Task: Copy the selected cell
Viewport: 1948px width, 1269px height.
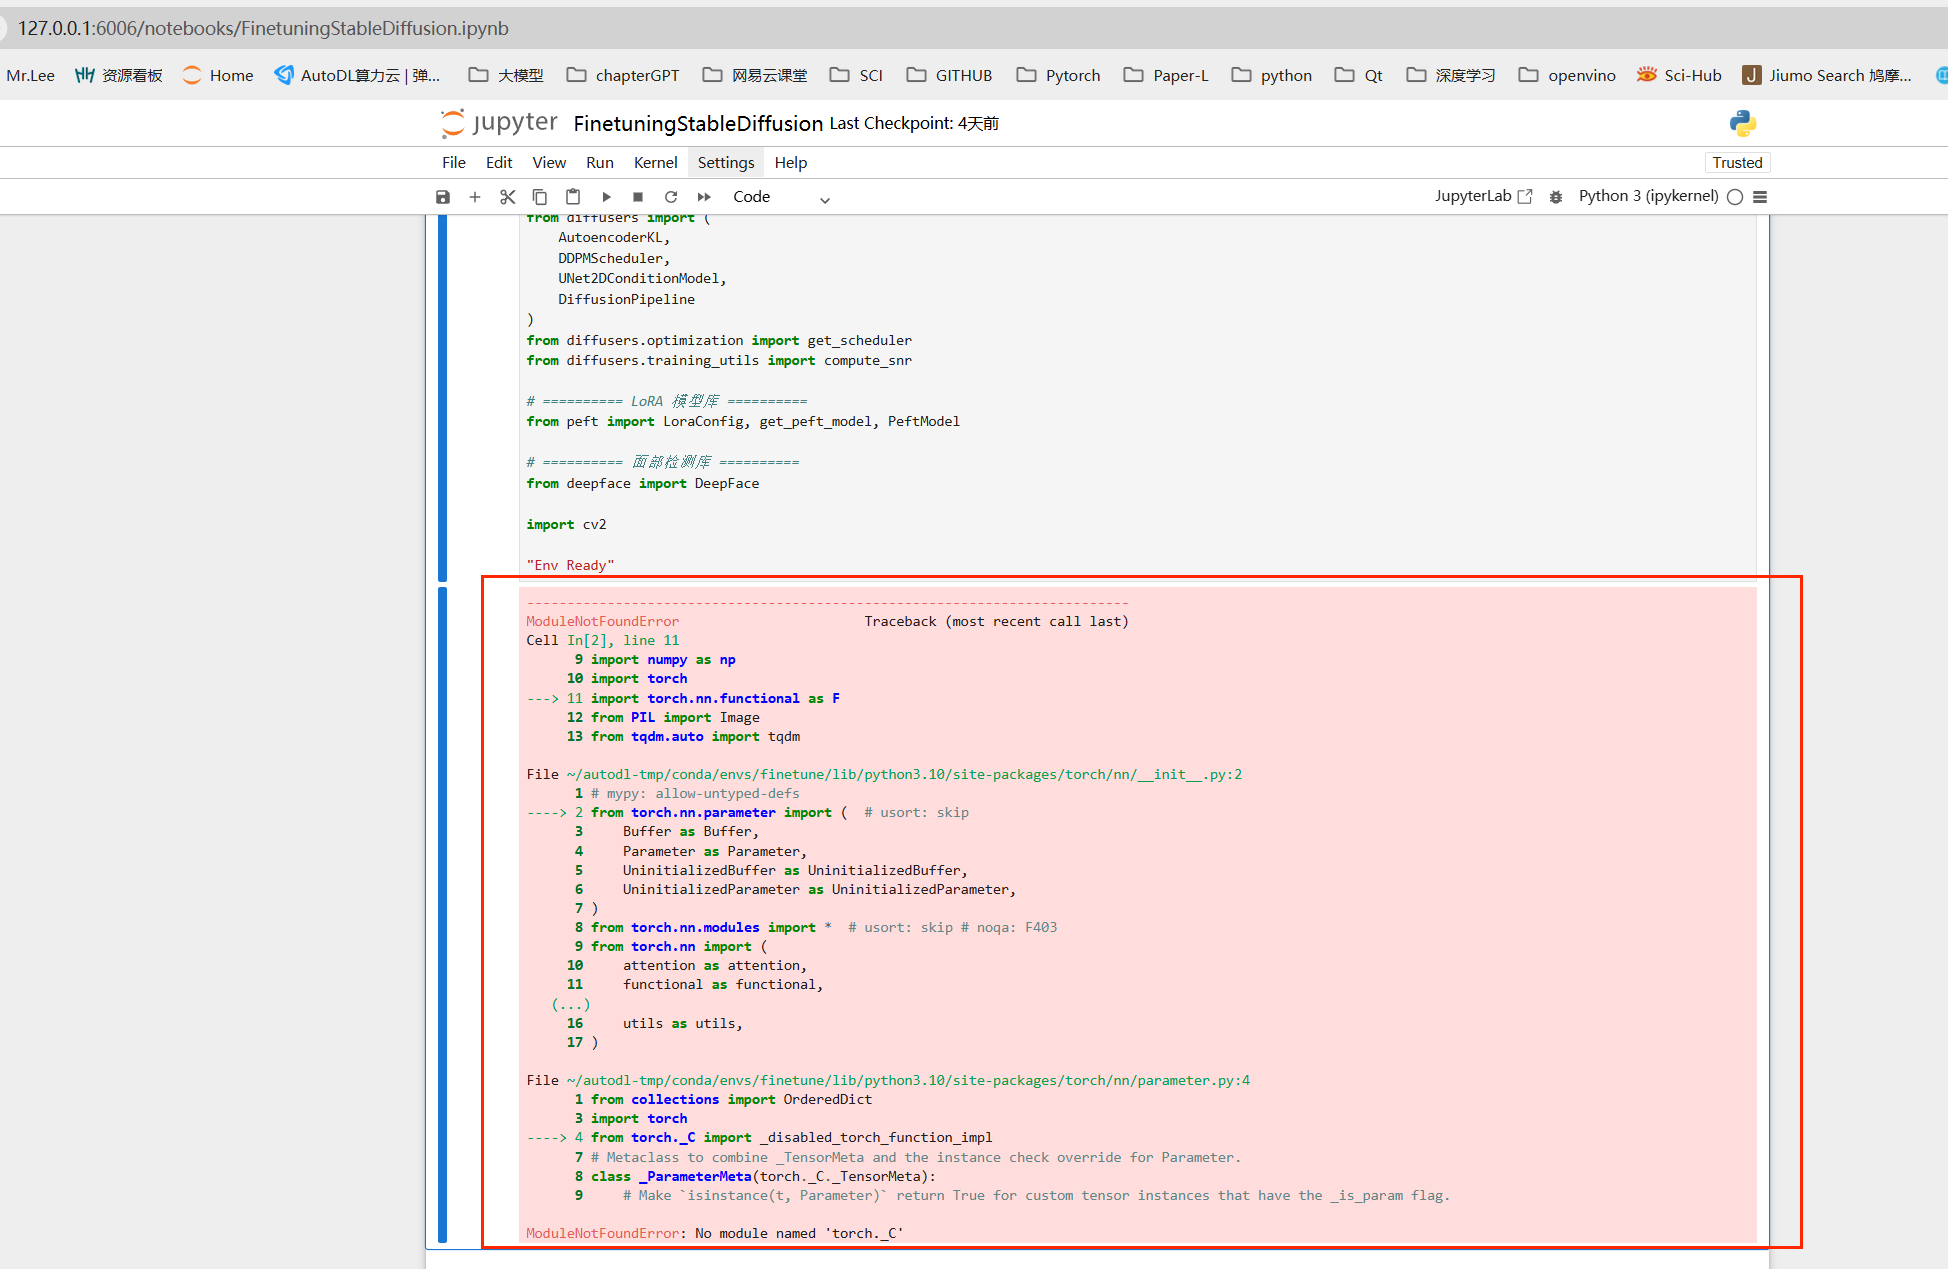Action: pos(540,197)
